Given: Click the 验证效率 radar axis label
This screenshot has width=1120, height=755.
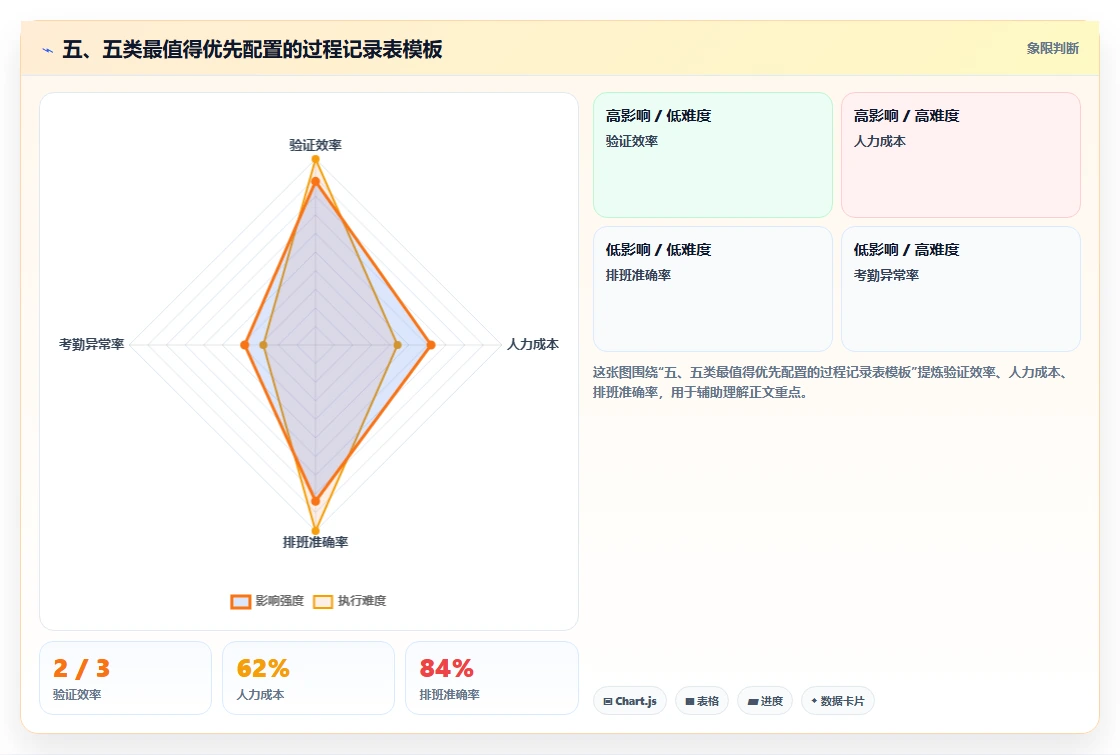Looking at the screenshot, I should point(315,145).
